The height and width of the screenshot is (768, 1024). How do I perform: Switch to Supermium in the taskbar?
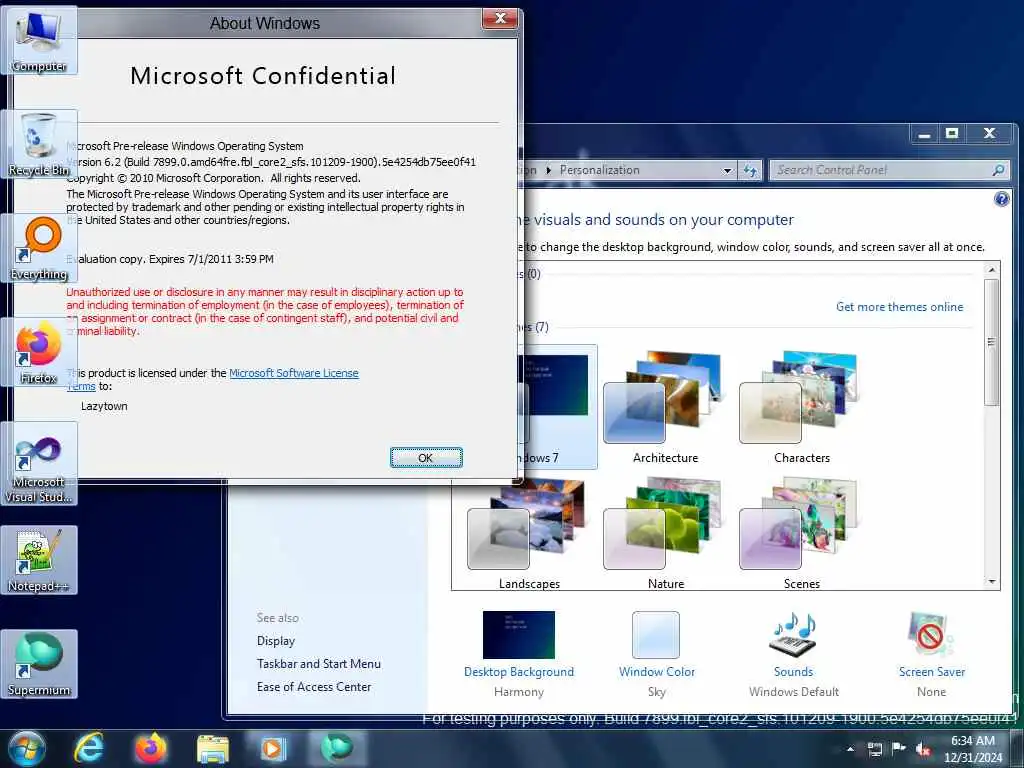point(336,748)
